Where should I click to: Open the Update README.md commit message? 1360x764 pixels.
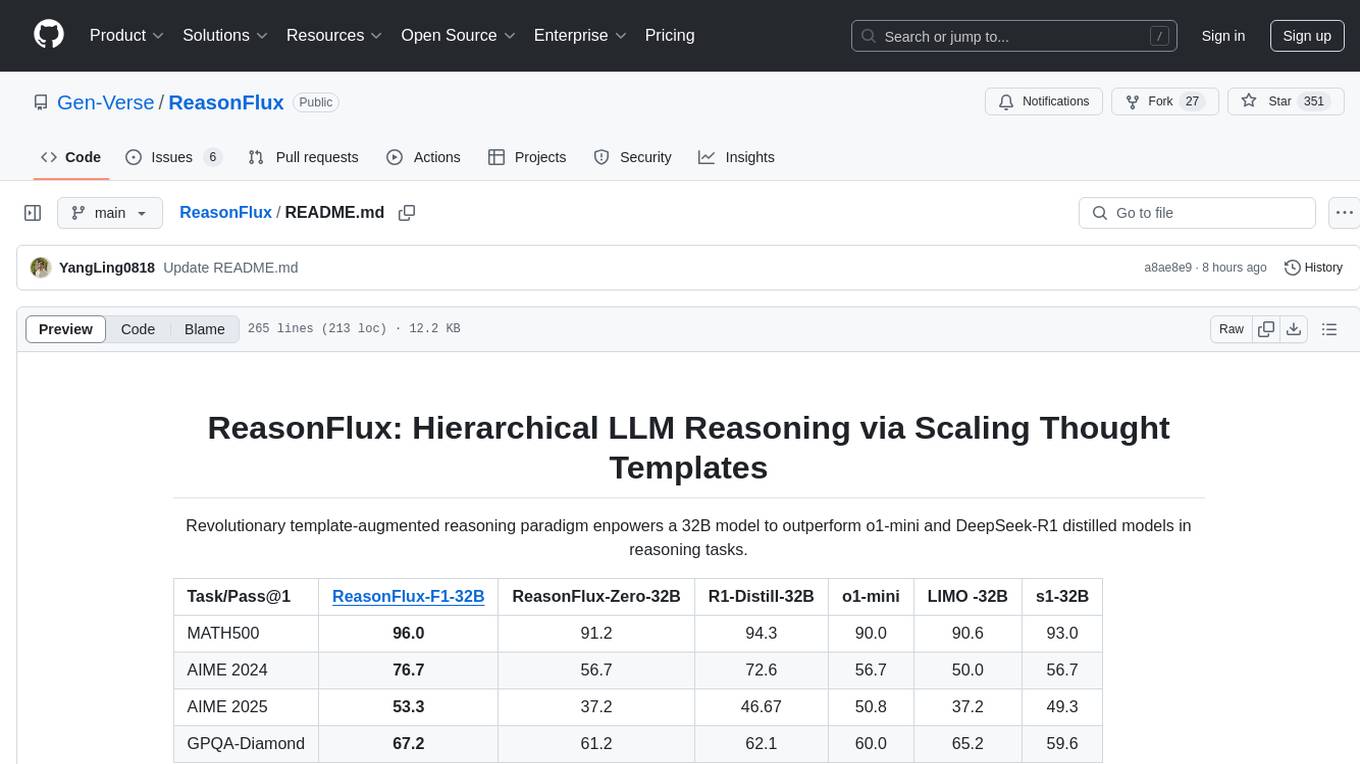[x=231, y=268]
